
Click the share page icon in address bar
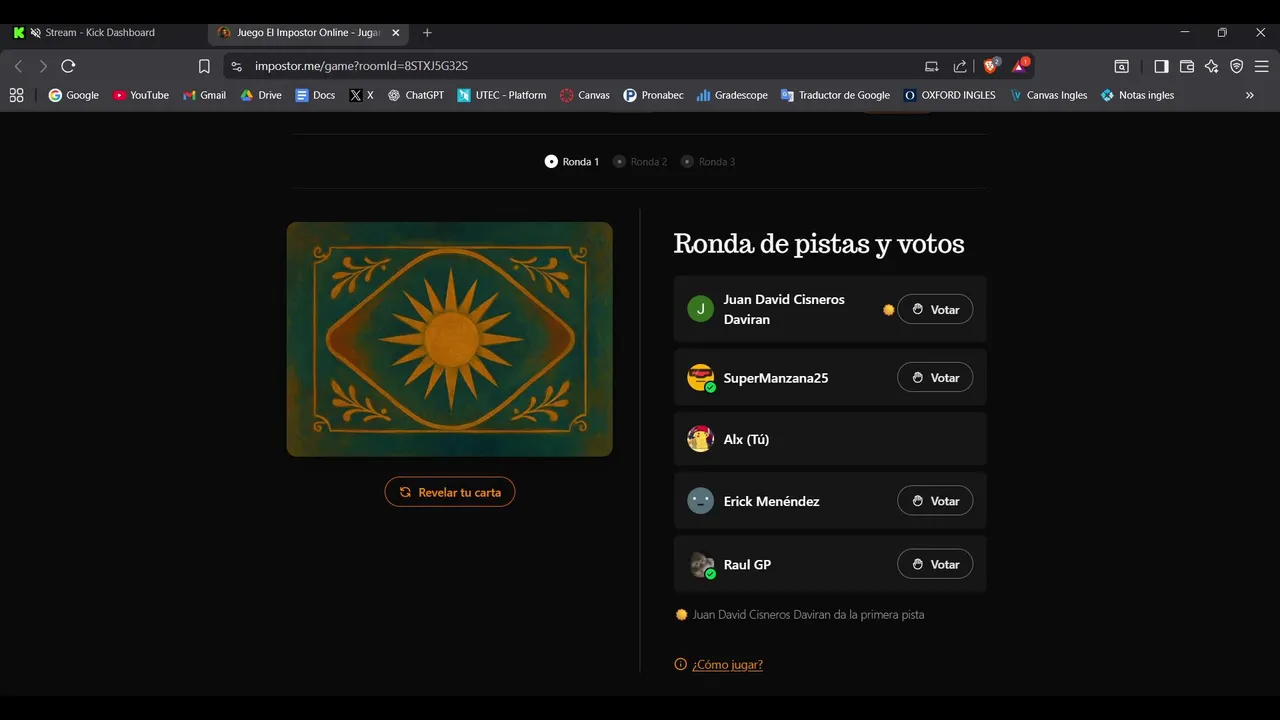pyautogui.click(x=960, y=66)
